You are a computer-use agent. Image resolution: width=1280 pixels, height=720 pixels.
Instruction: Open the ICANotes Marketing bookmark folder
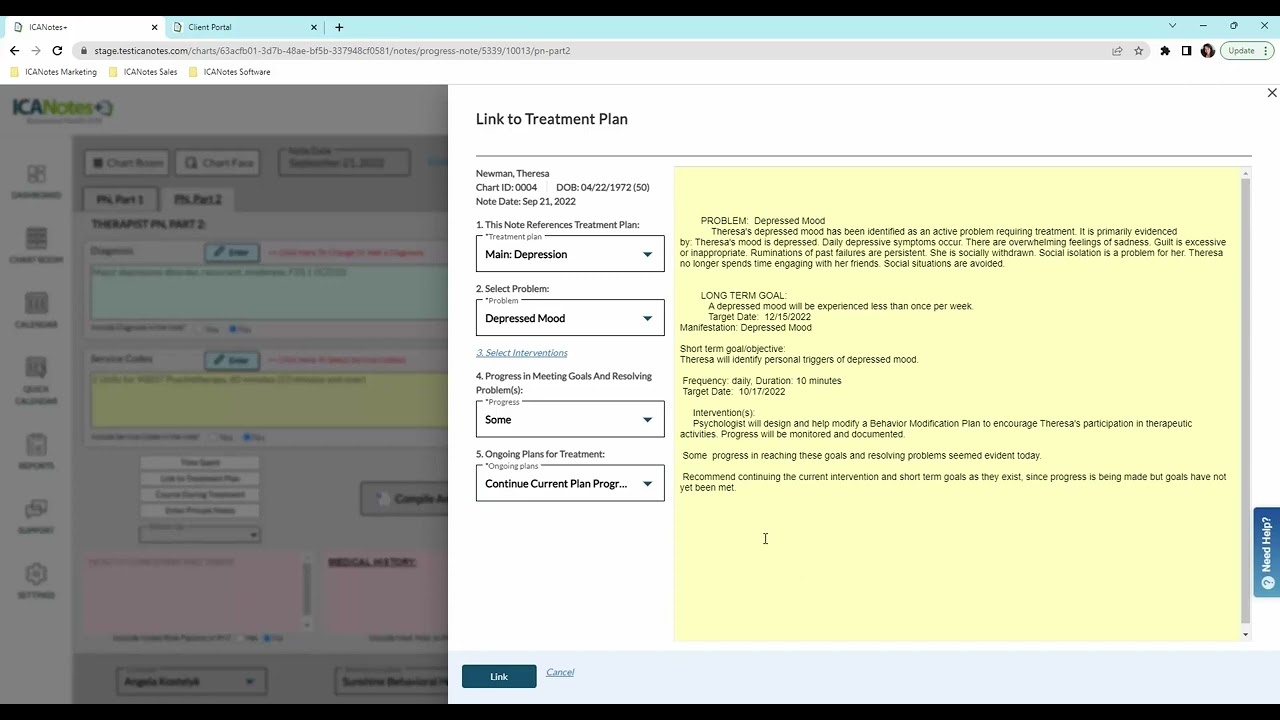click(x=53, y=72)
